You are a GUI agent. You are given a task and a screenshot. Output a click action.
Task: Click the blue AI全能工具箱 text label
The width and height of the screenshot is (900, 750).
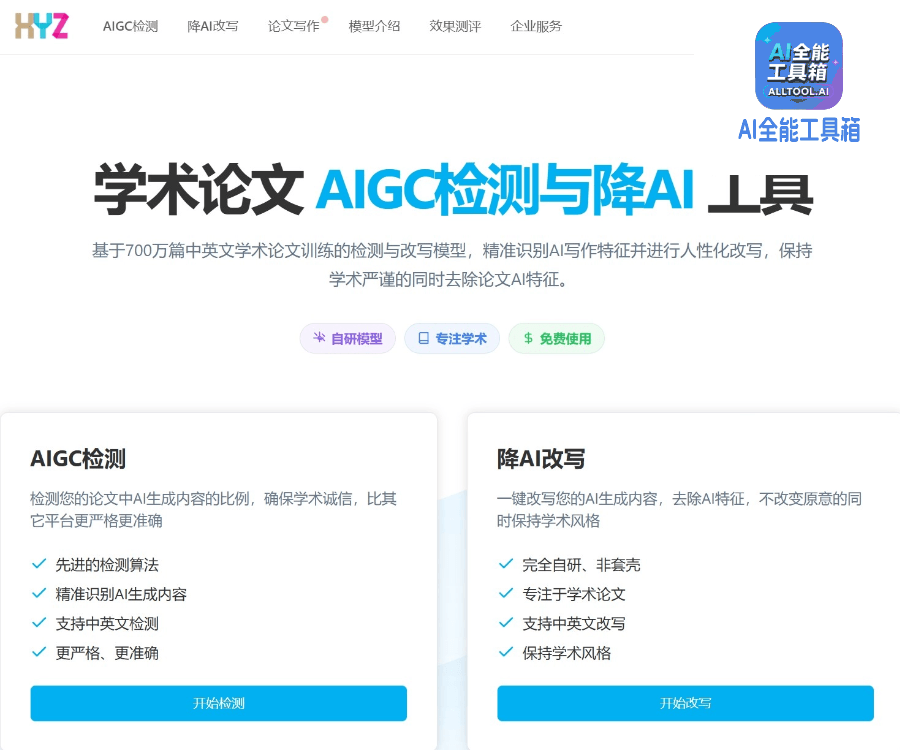tap(799, 130)
